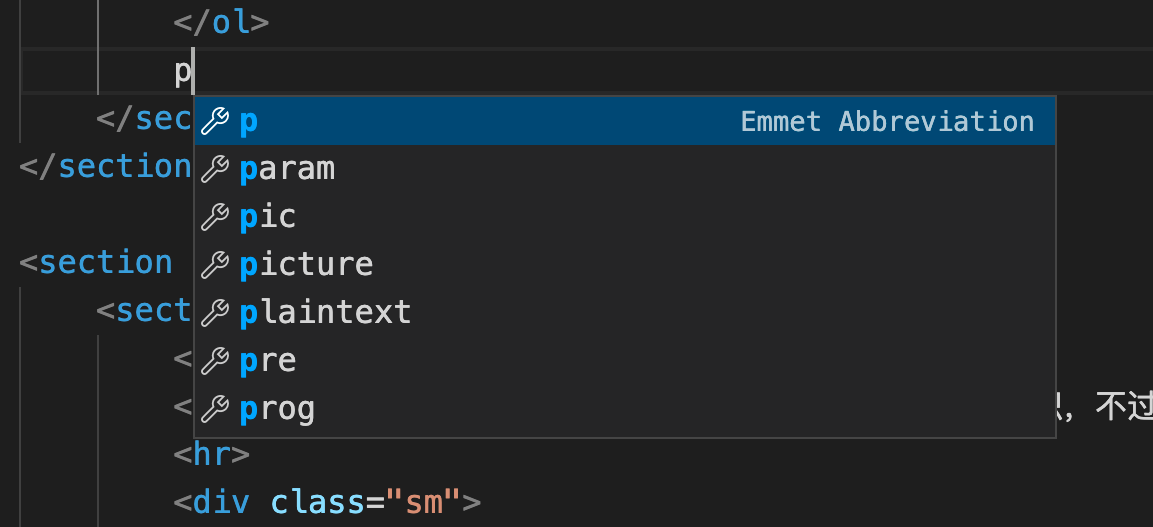Select 'picture' in the suggestion list
This screenshot has height=527, width=1153.
coord(306,265)
